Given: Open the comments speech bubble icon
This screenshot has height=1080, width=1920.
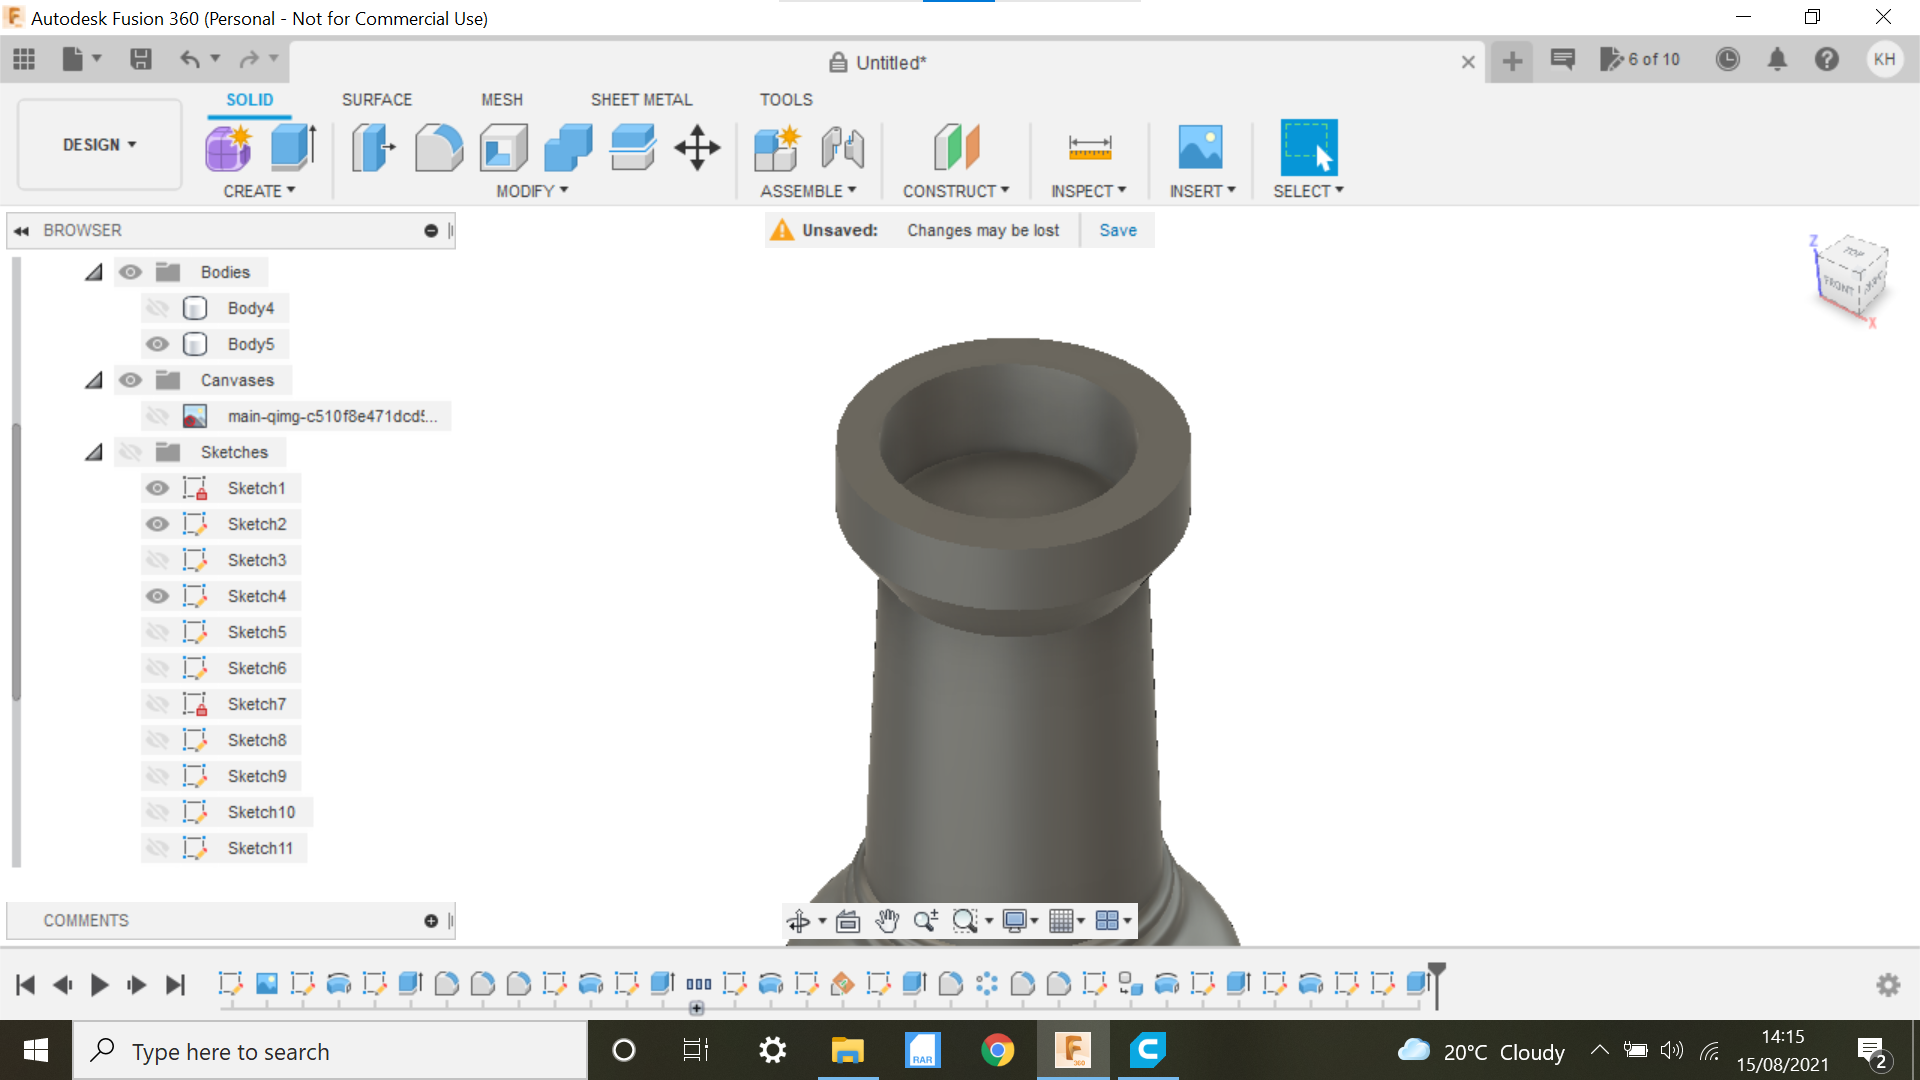Looking at the screenshot, I should pyautogui.click(x=1563, y=60).
